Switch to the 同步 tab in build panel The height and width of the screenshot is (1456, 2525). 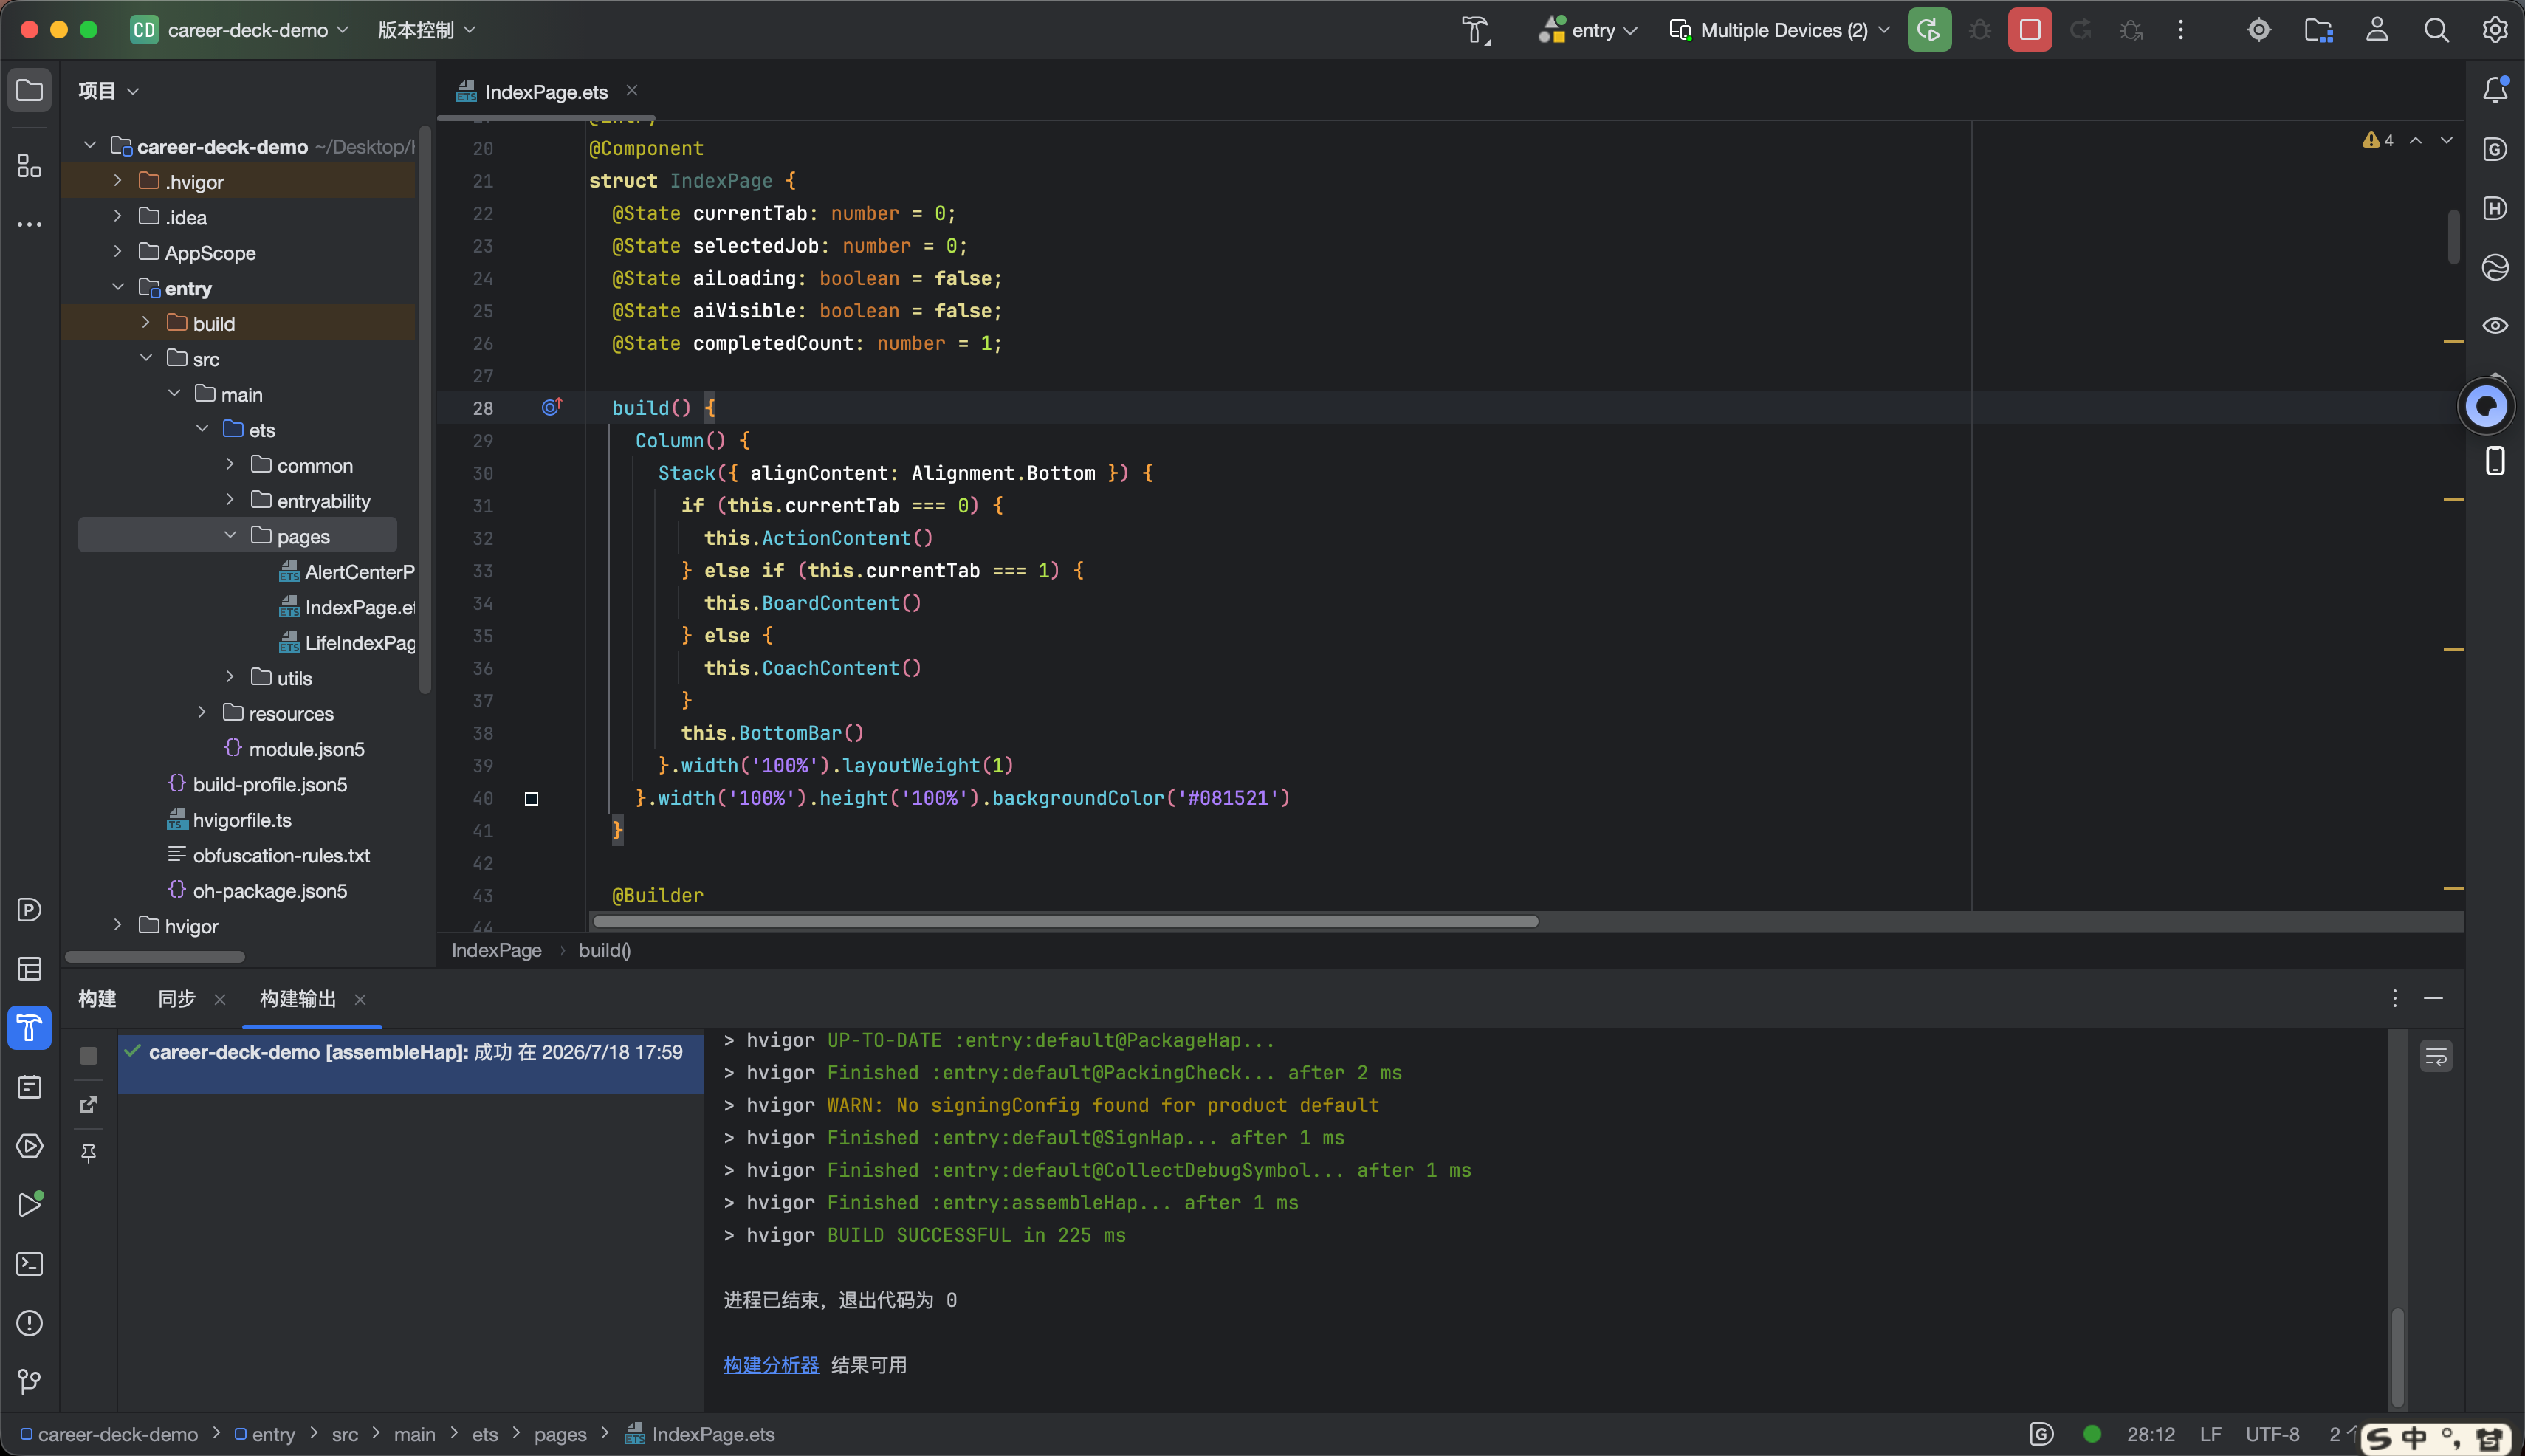pos(176,999)
